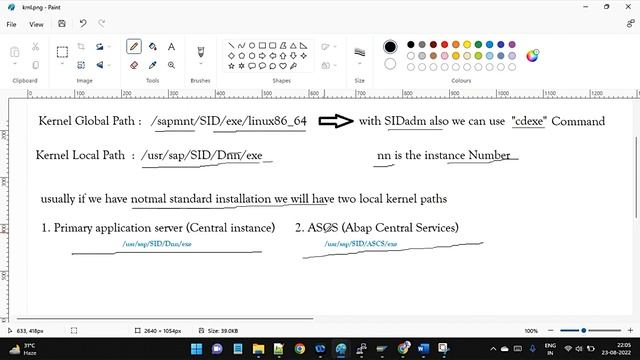This screenshot has height=360, width=640.
Task: Choose the Heart shape
Action: 283,66
